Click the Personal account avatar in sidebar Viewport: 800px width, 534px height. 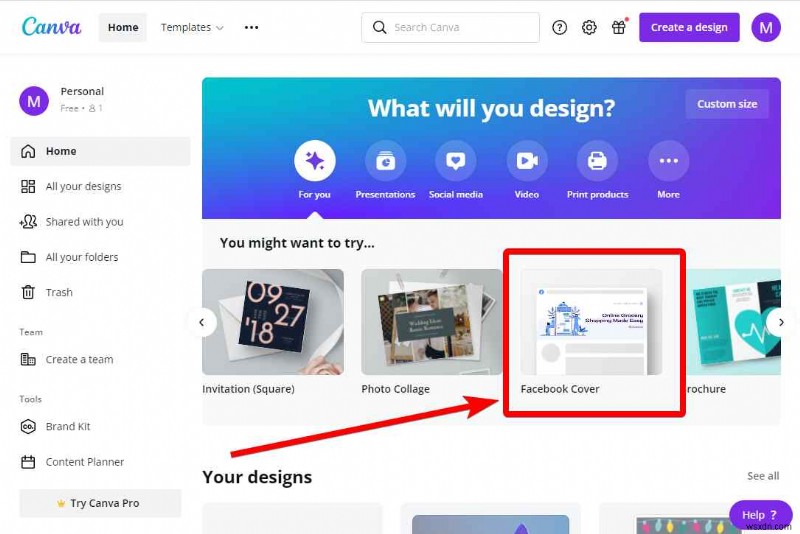coord(34,101)
